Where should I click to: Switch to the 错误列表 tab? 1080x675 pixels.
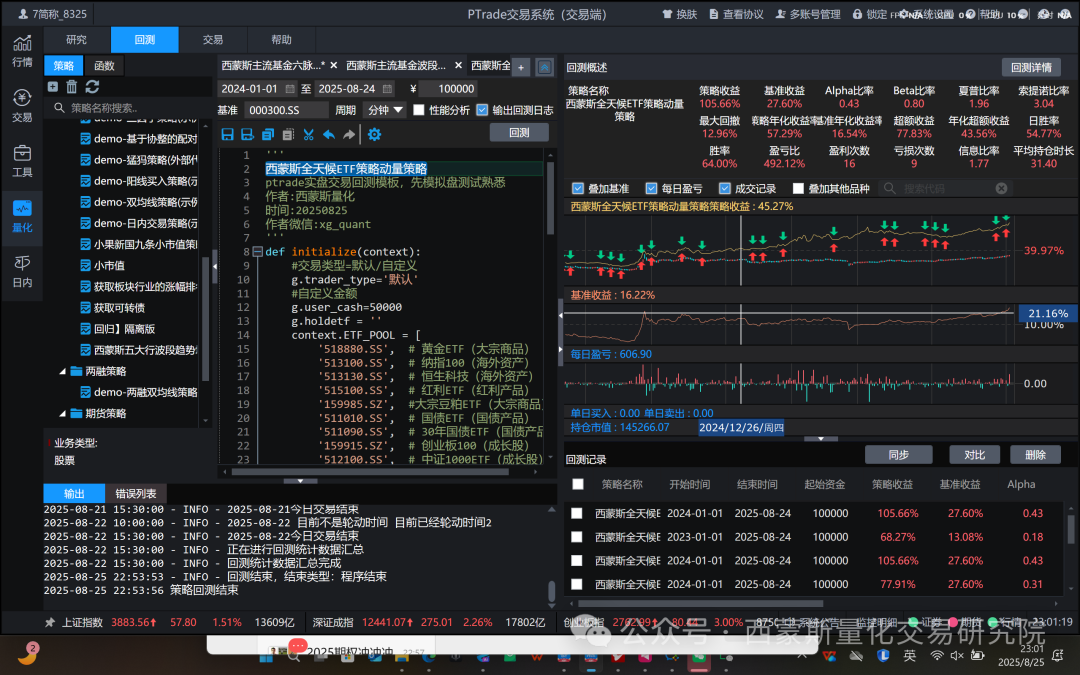coord(136,493)
